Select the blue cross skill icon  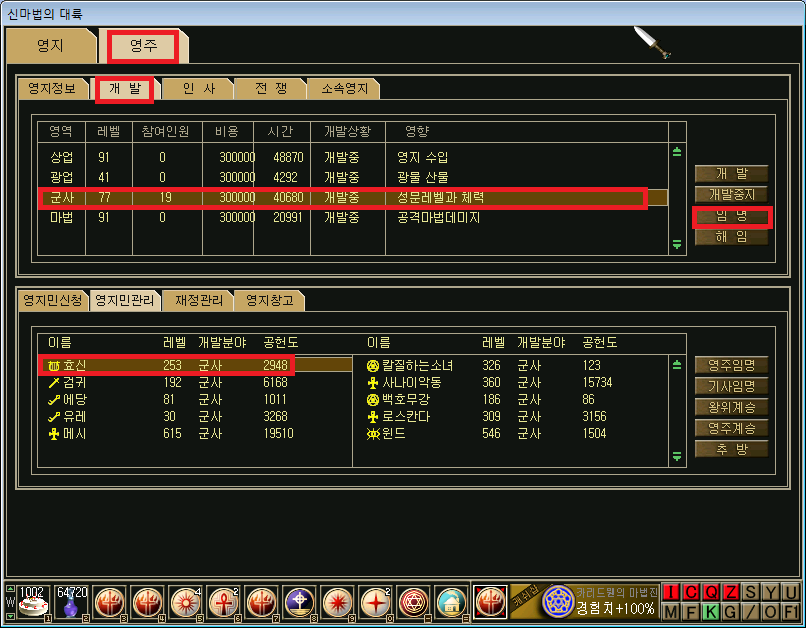coord(299,602)
